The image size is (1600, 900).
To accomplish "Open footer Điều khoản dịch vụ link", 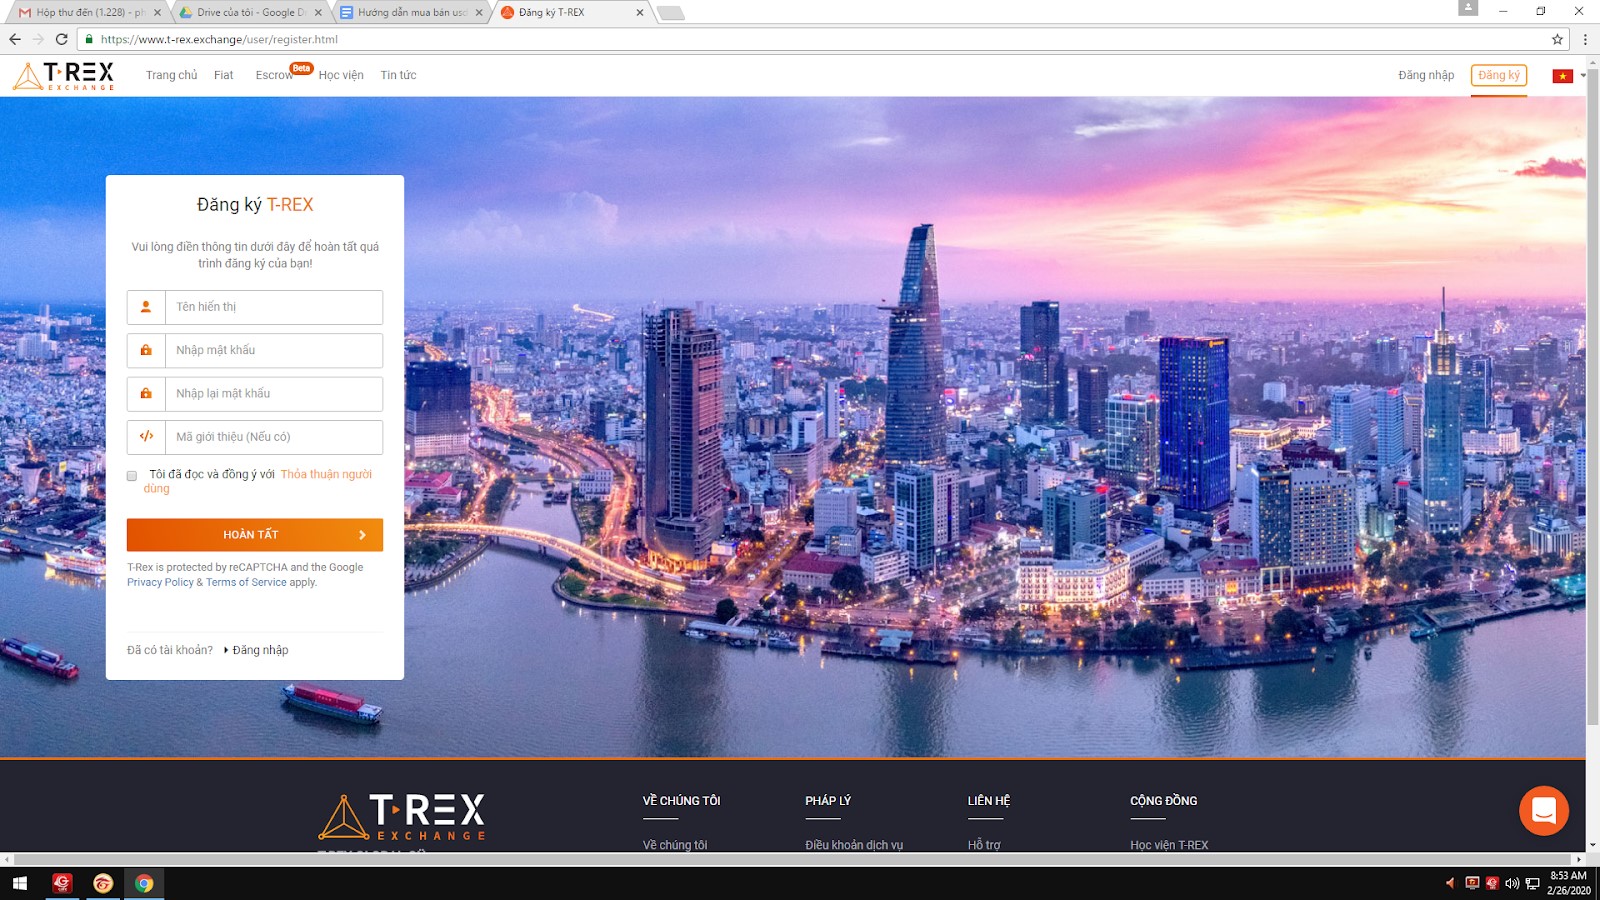I will (854, 845).
